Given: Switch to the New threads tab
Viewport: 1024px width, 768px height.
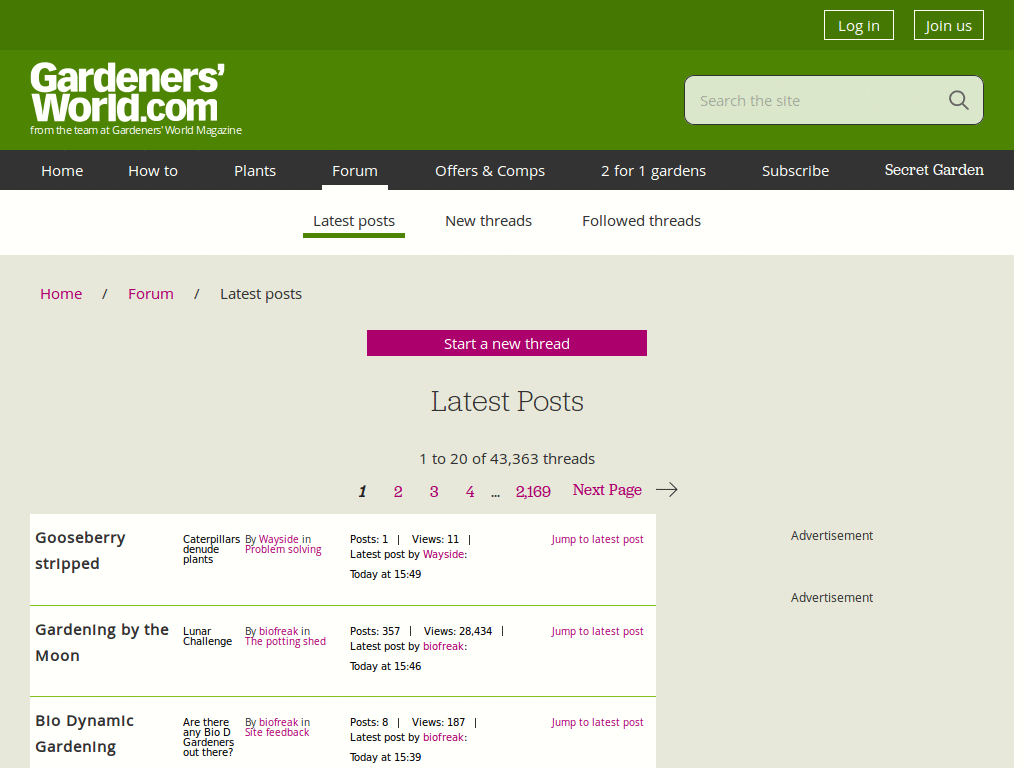Looking at the screenshot, I should coord(488,221).
